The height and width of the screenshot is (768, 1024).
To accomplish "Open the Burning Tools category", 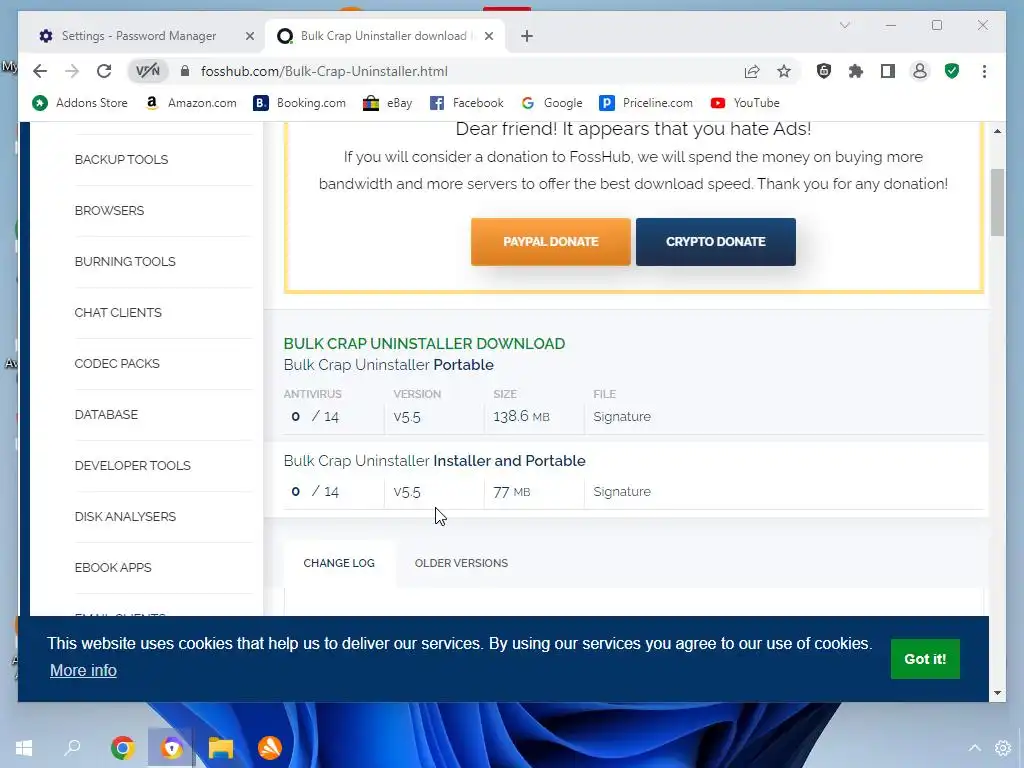I will [125, 261].
